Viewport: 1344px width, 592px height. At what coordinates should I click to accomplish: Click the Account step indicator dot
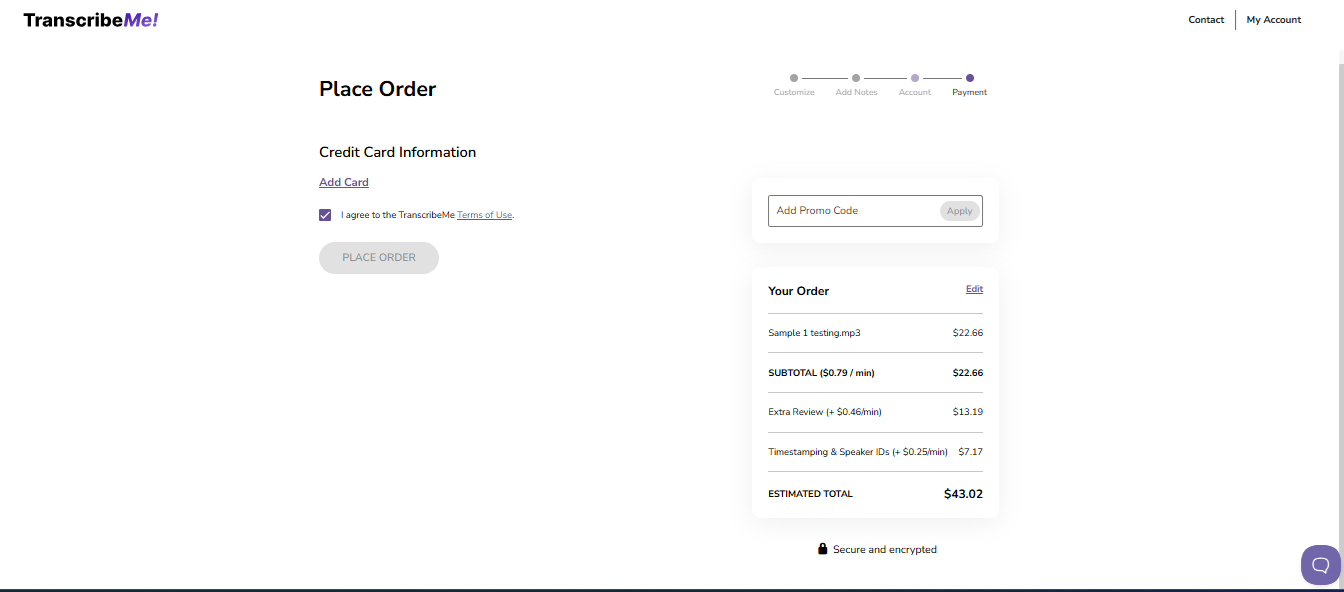pyautogui.click(x=915, y=77)
